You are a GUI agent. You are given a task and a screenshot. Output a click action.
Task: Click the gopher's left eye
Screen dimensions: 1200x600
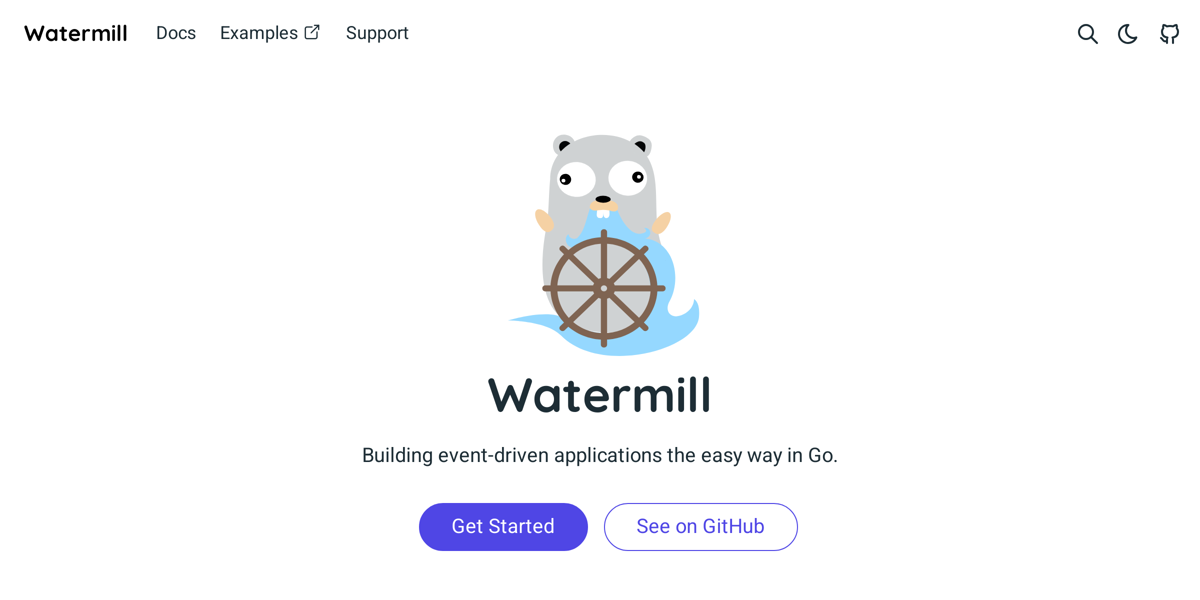[575, 180]
